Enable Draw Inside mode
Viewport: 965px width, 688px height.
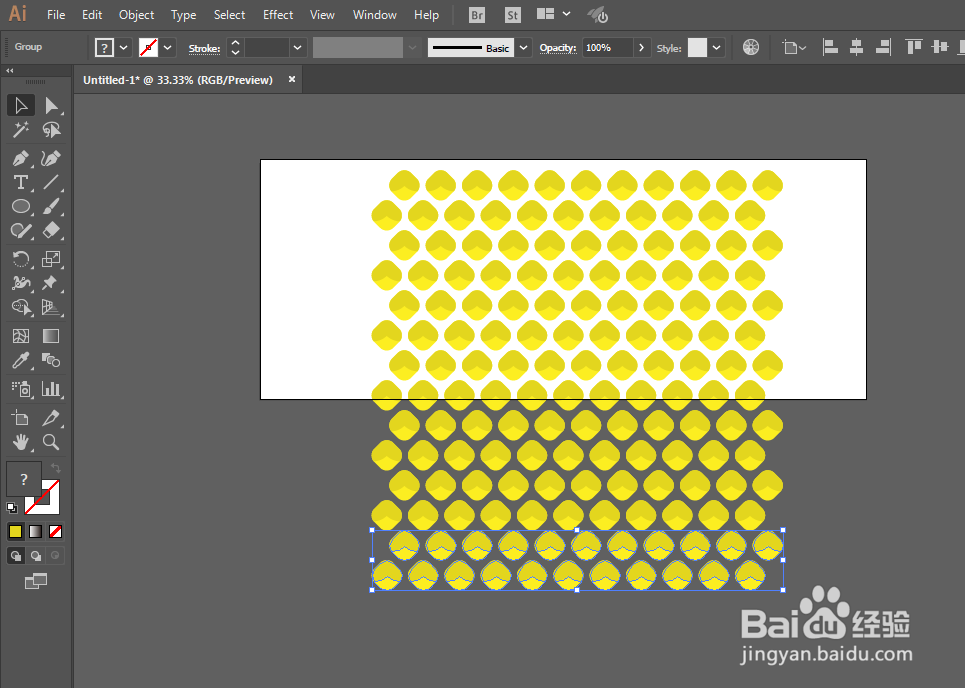click(x=55, y=556)
